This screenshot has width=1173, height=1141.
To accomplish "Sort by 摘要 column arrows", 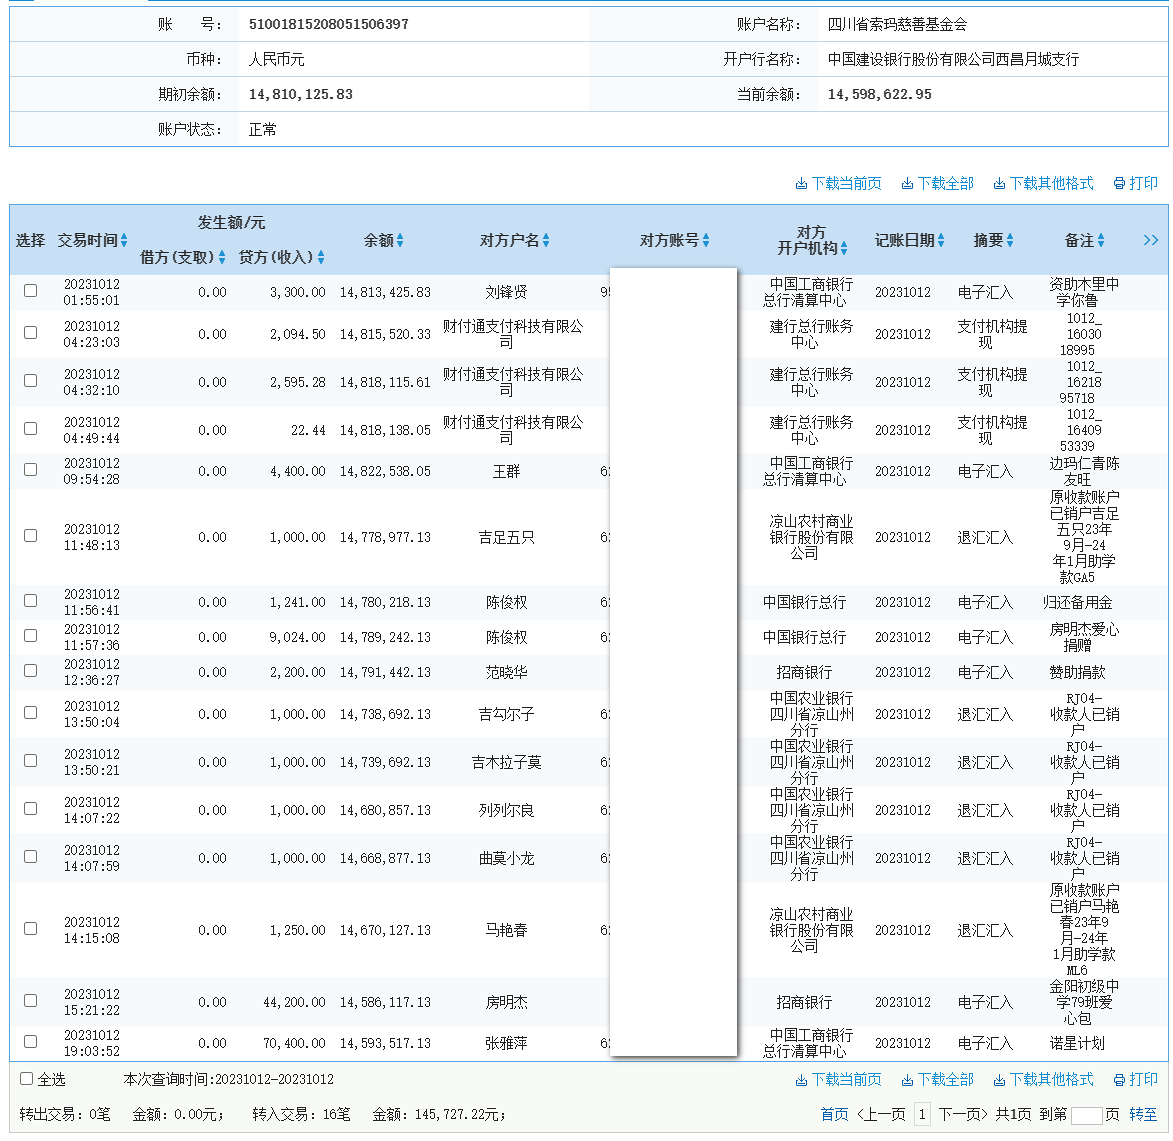I will pos(1010,240).
